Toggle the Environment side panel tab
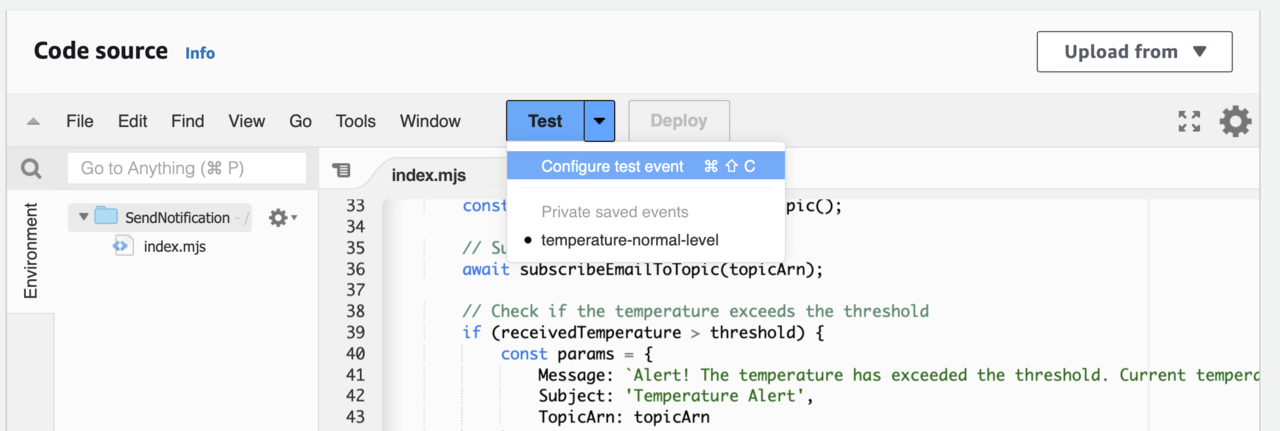Image resolution: width=1280 pixels, height=431 pixels. [x=31, y=250]
